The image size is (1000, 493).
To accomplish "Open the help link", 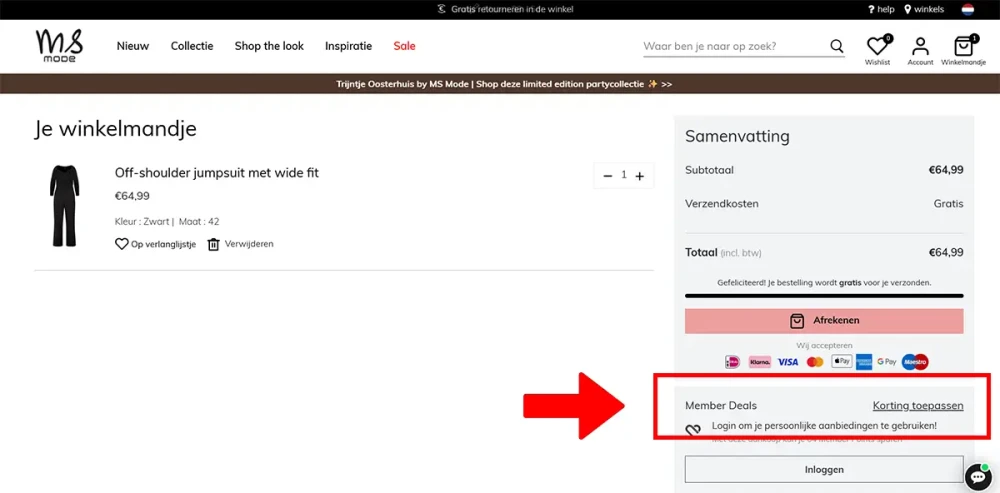I will click(880, 9).
